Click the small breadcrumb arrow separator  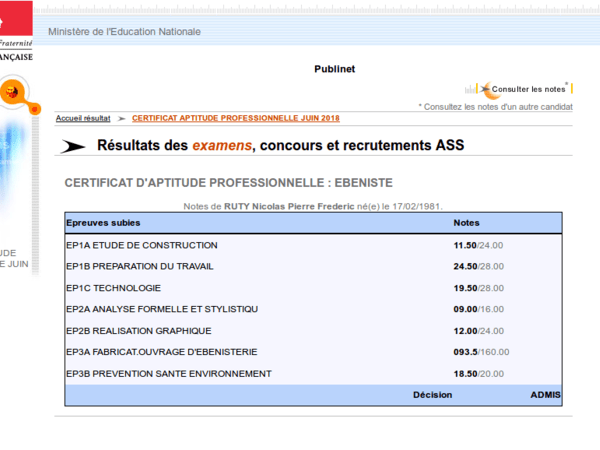[121, 118]
